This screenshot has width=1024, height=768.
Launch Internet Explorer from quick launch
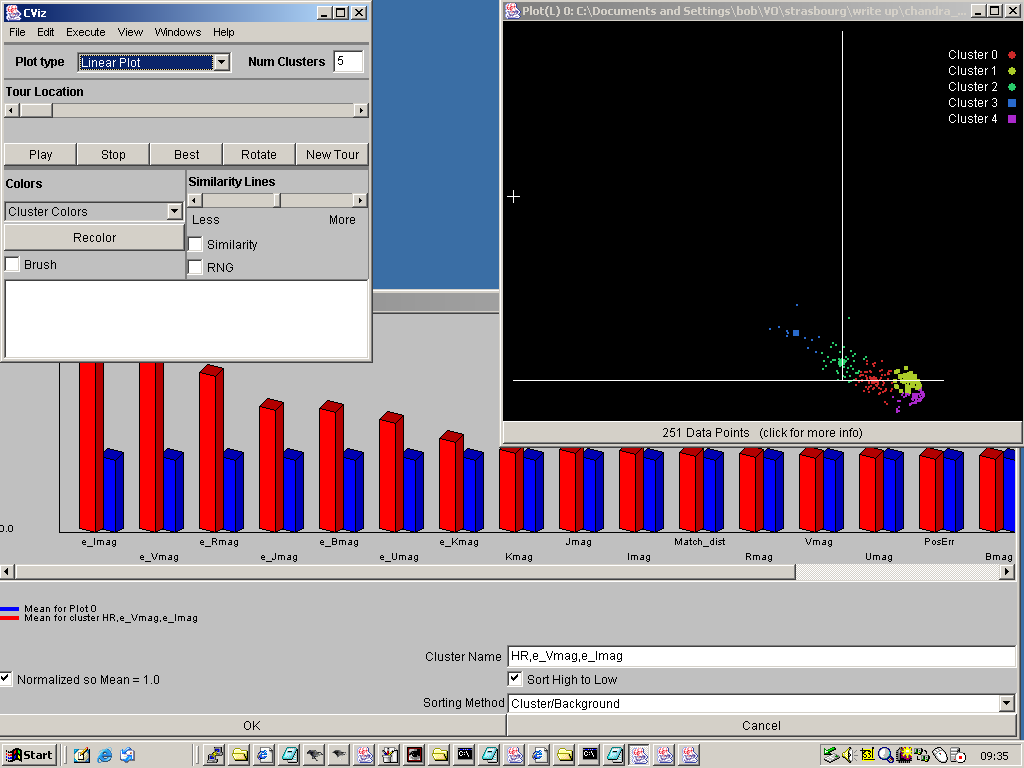click(104, 755)
